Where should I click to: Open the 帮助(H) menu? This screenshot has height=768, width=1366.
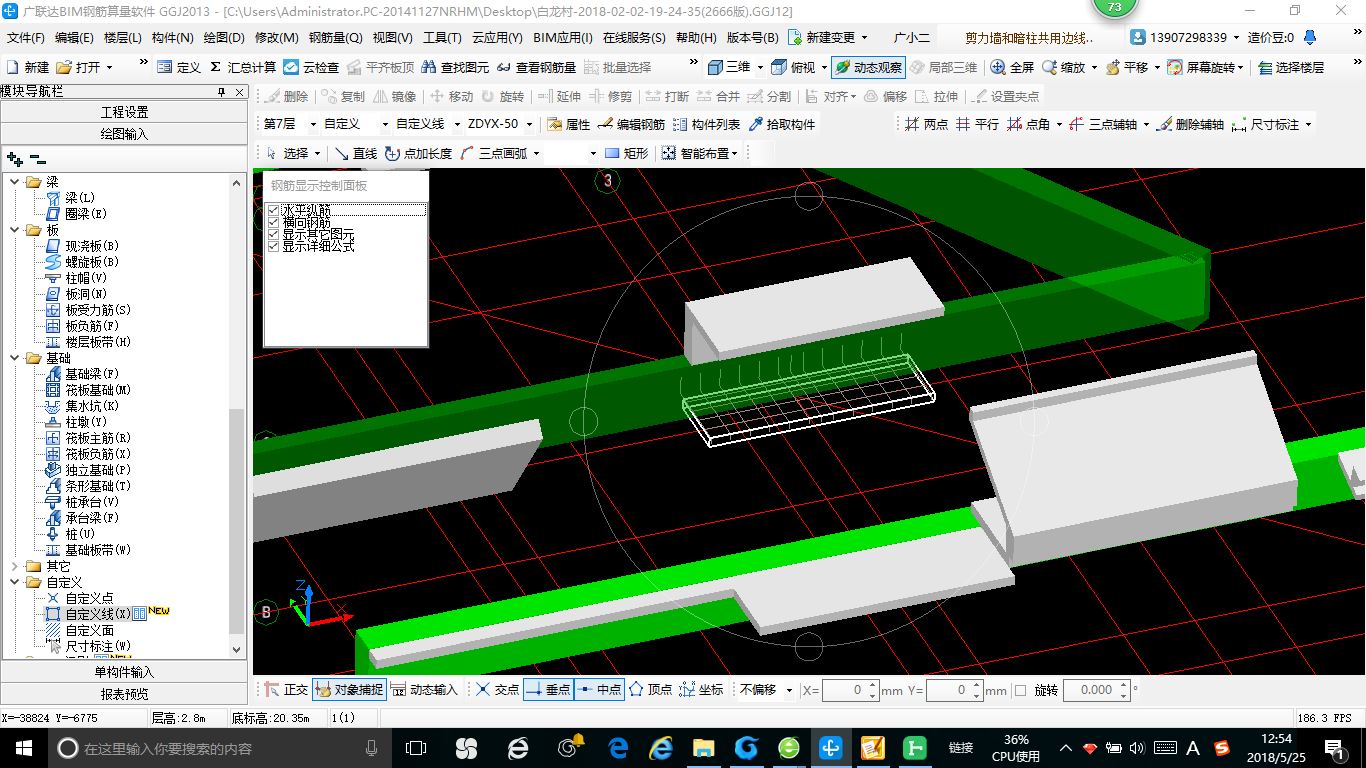pos(696,38)
